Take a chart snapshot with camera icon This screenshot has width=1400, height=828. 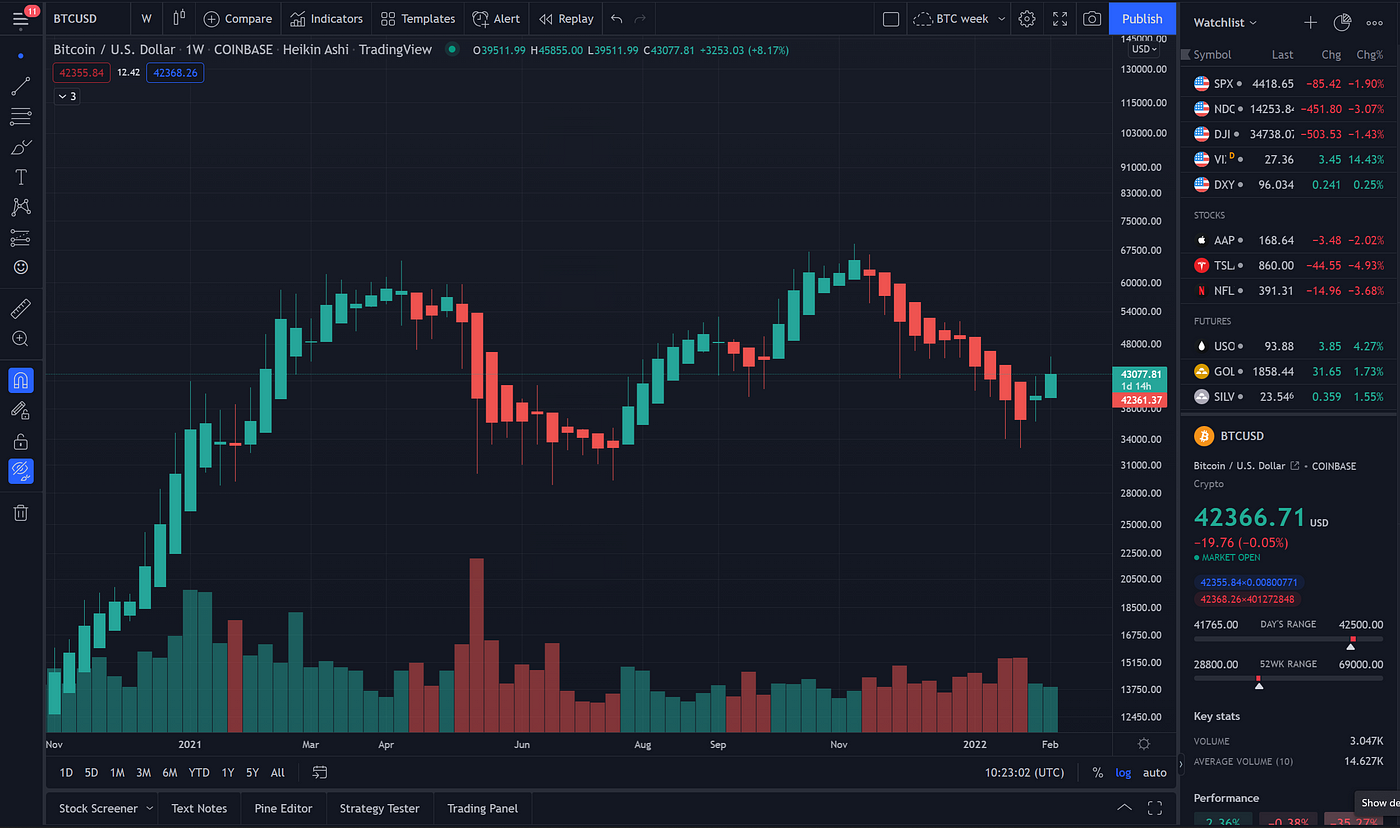[x=1092, y=18]
